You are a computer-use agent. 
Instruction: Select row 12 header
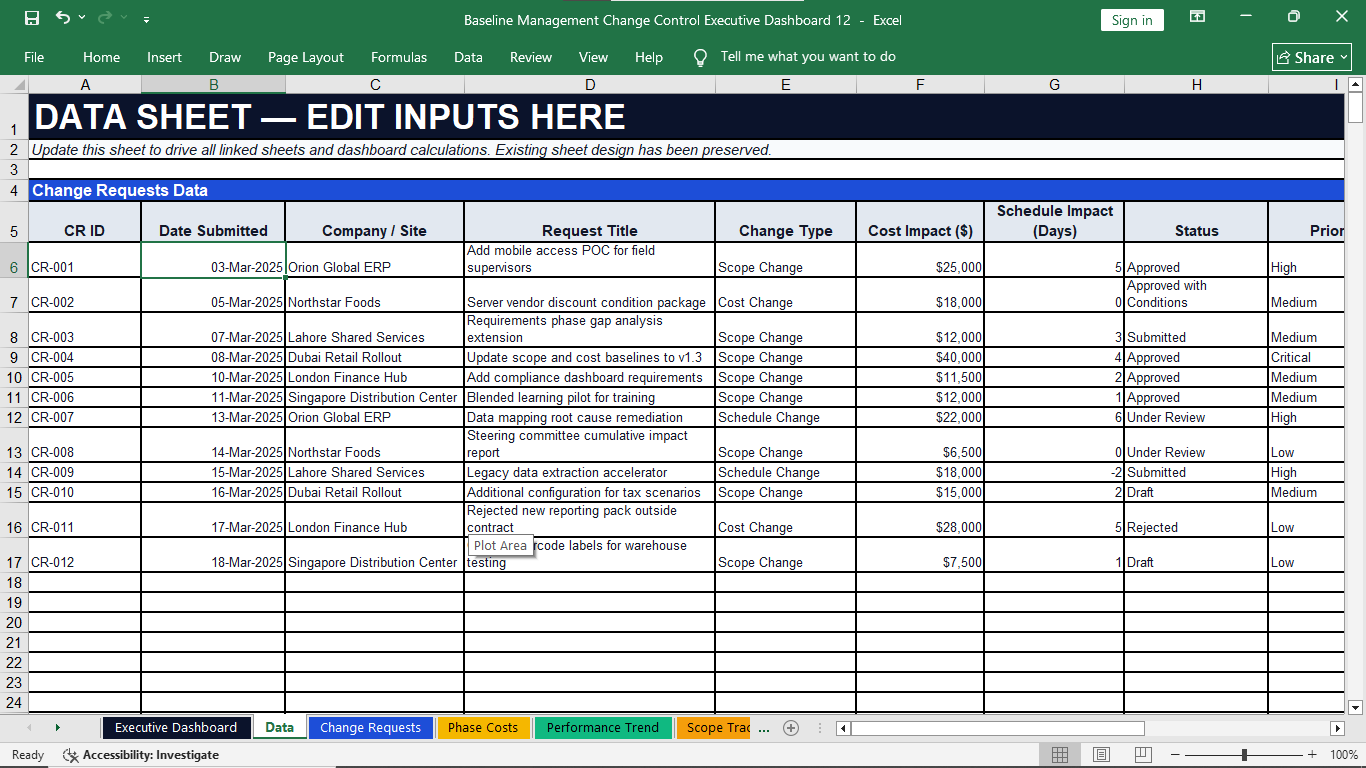point(14,417)
